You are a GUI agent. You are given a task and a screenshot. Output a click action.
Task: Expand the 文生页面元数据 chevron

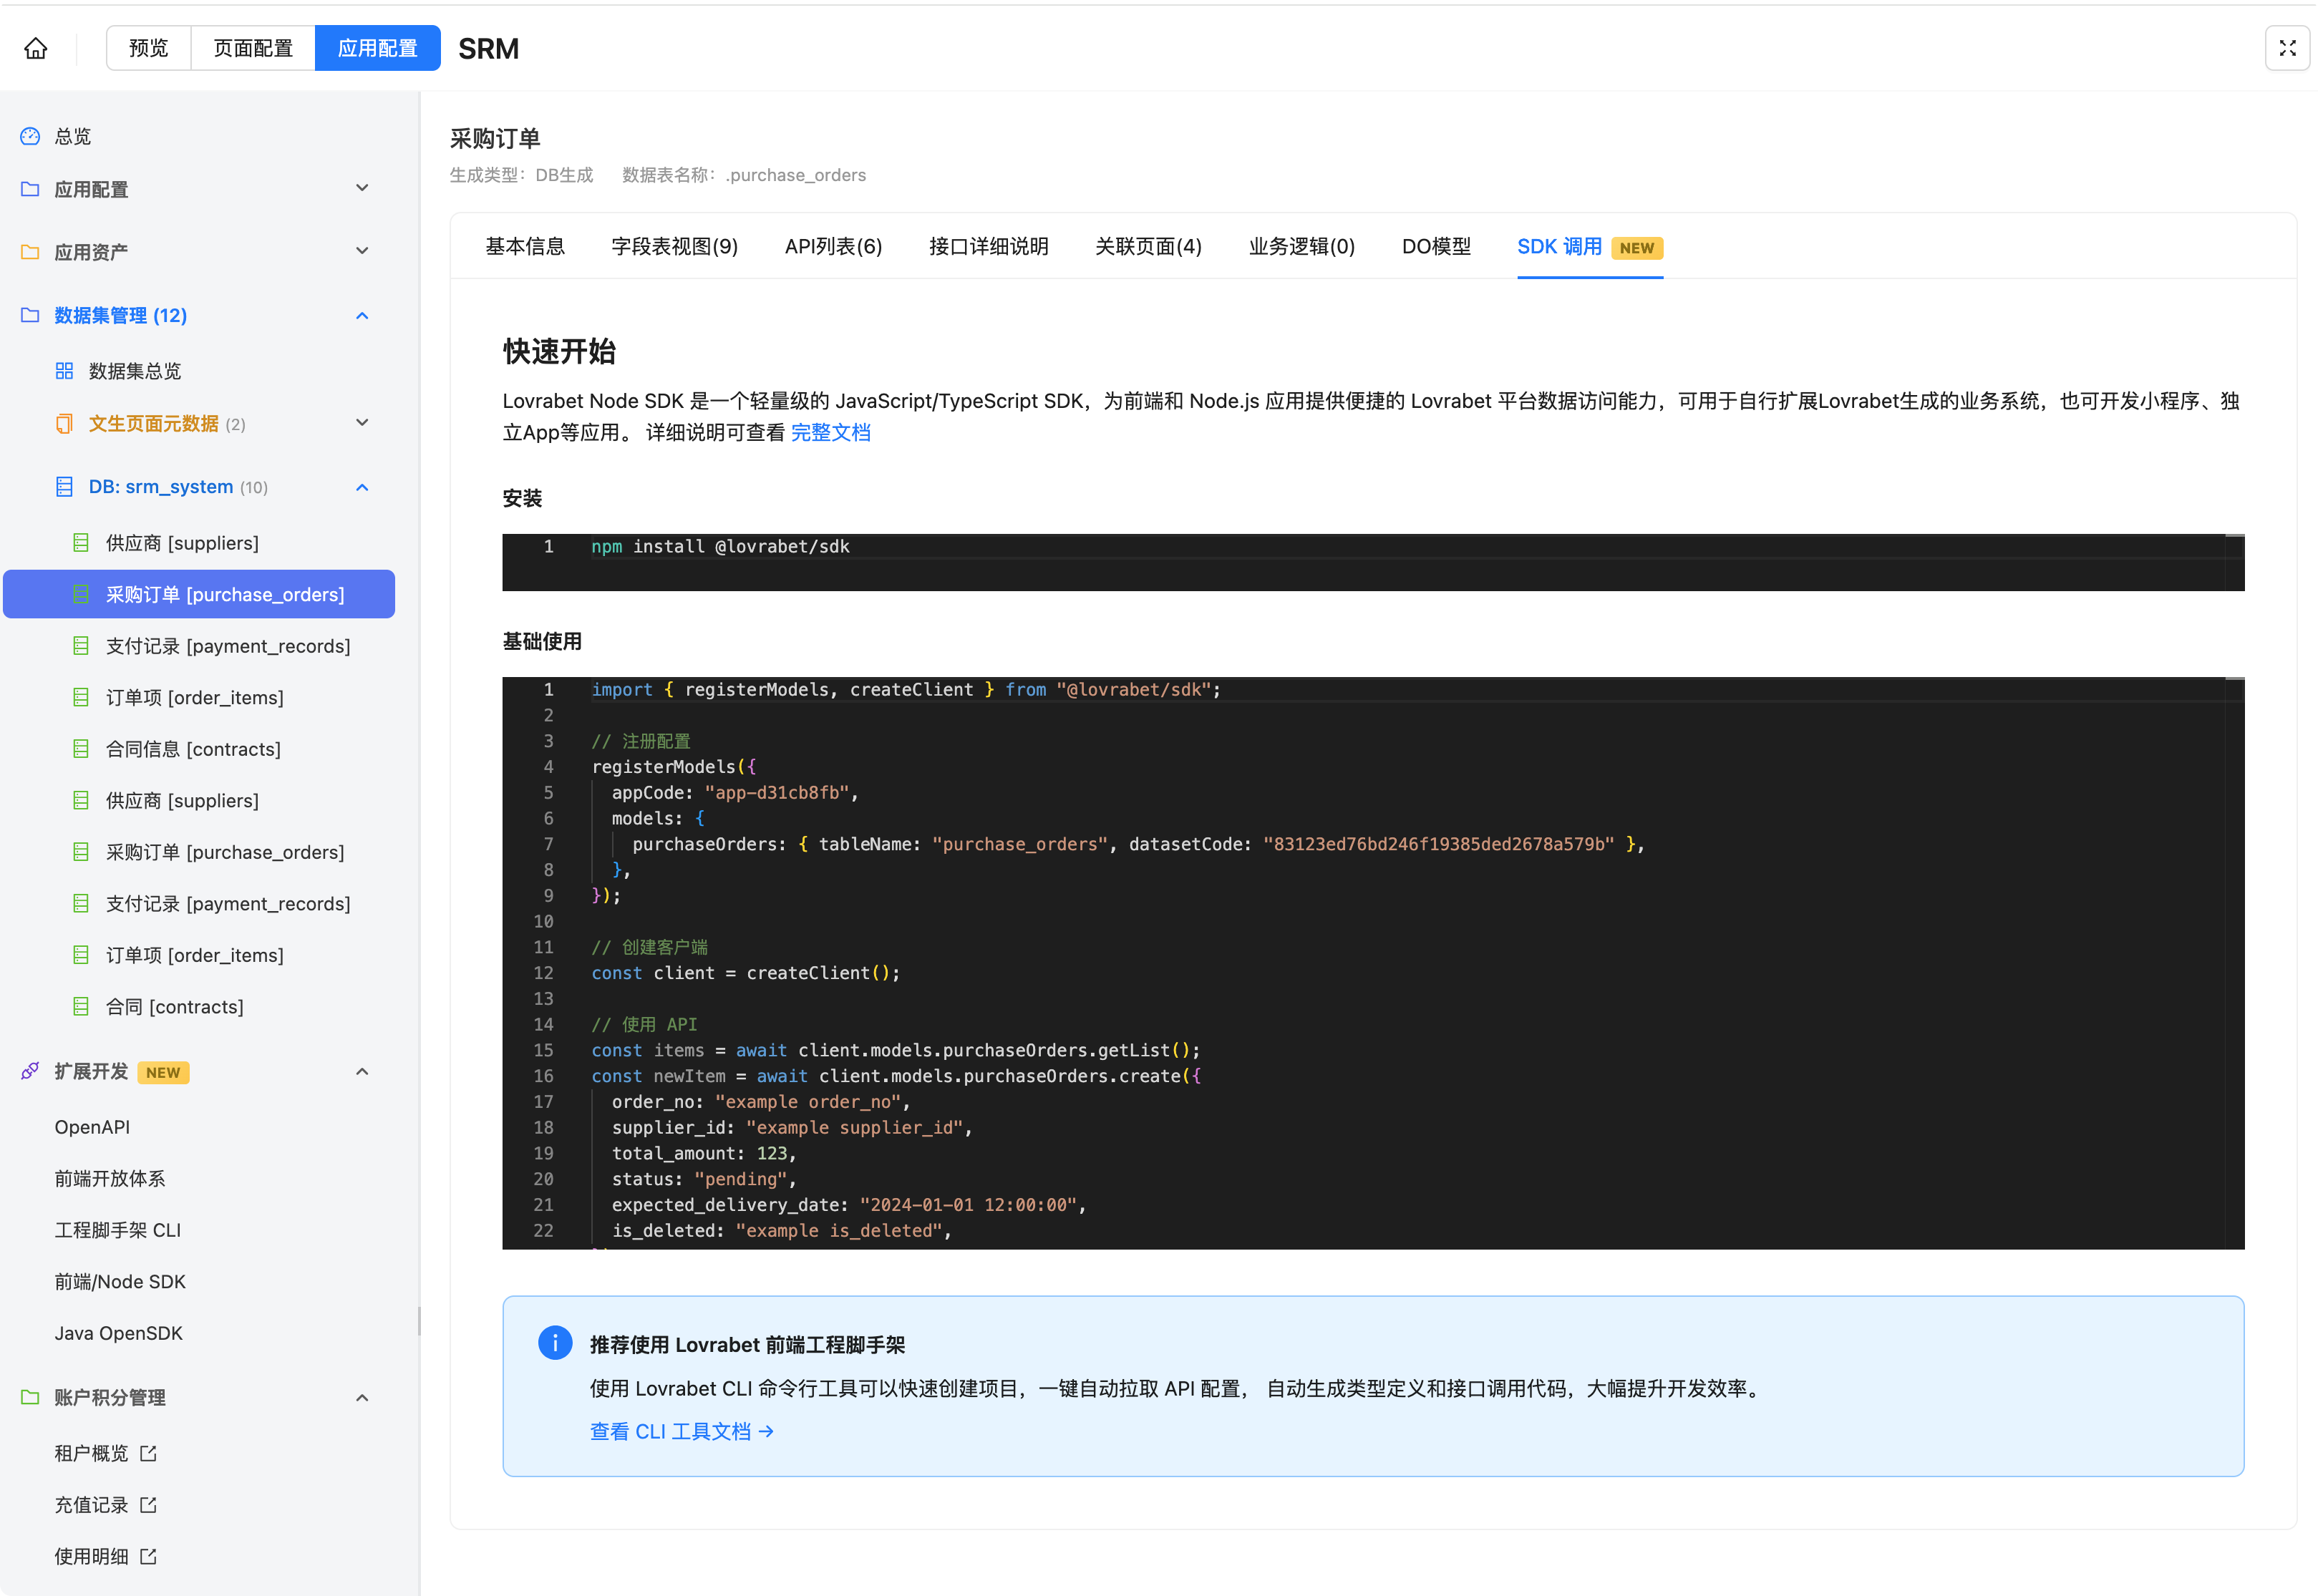pos(362,423)
